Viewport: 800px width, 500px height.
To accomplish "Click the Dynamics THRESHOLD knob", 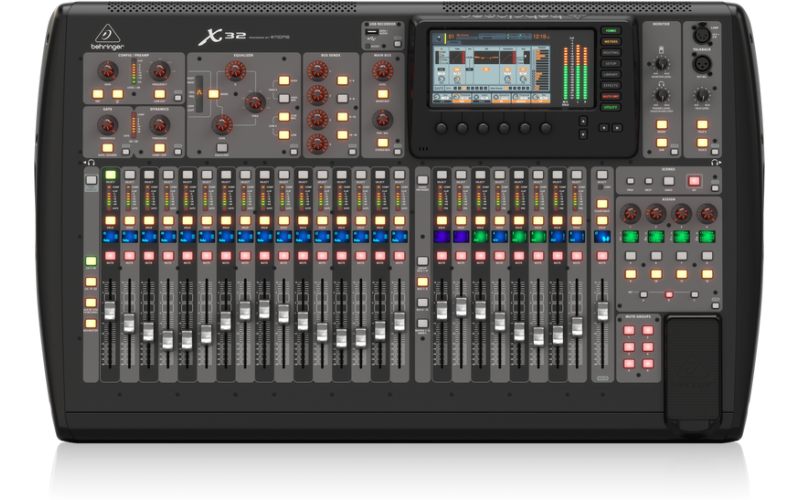I will [x=159, y=124].
